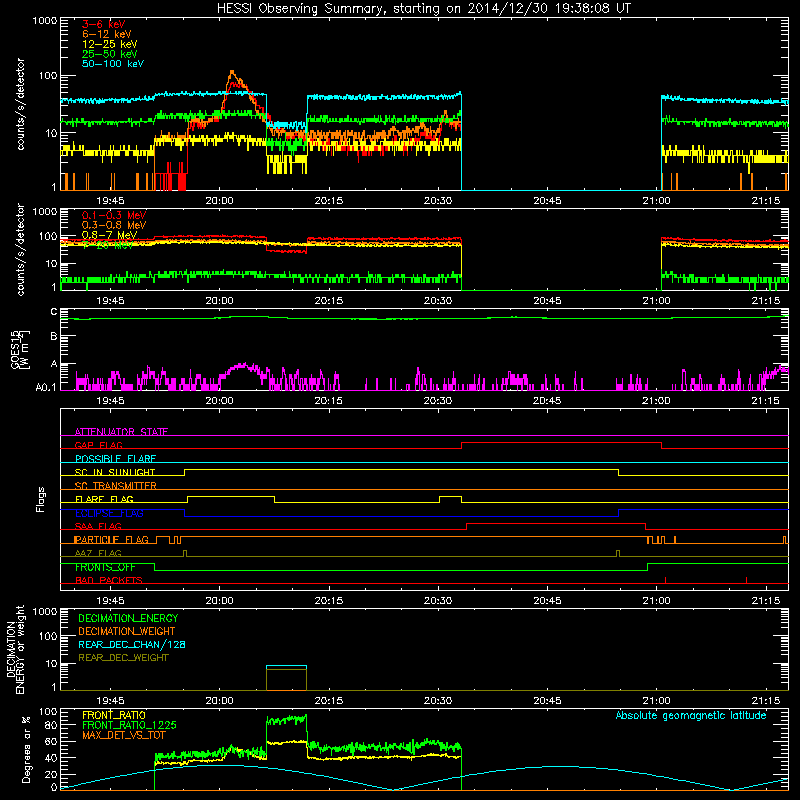The width and height of the screenshot is (800, 800).
Task: Select the ECLIPSE_FLAG label
Action: tap(109, 513)
